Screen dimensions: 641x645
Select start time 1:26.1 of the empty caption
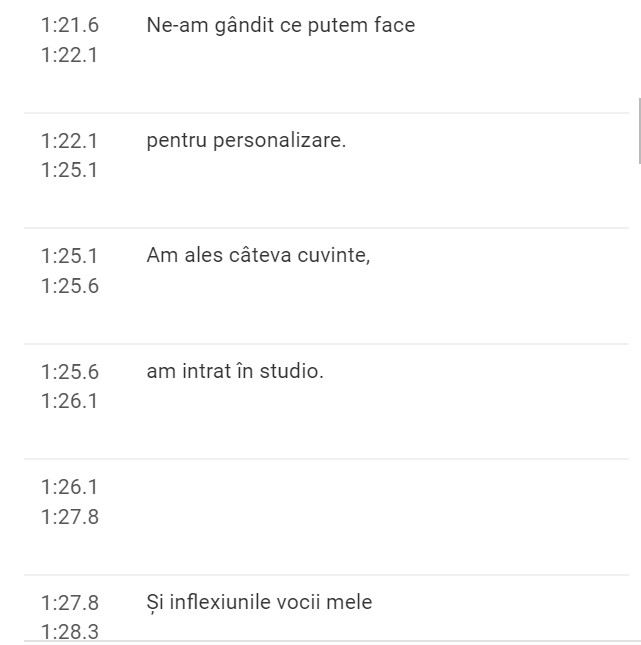70,487
